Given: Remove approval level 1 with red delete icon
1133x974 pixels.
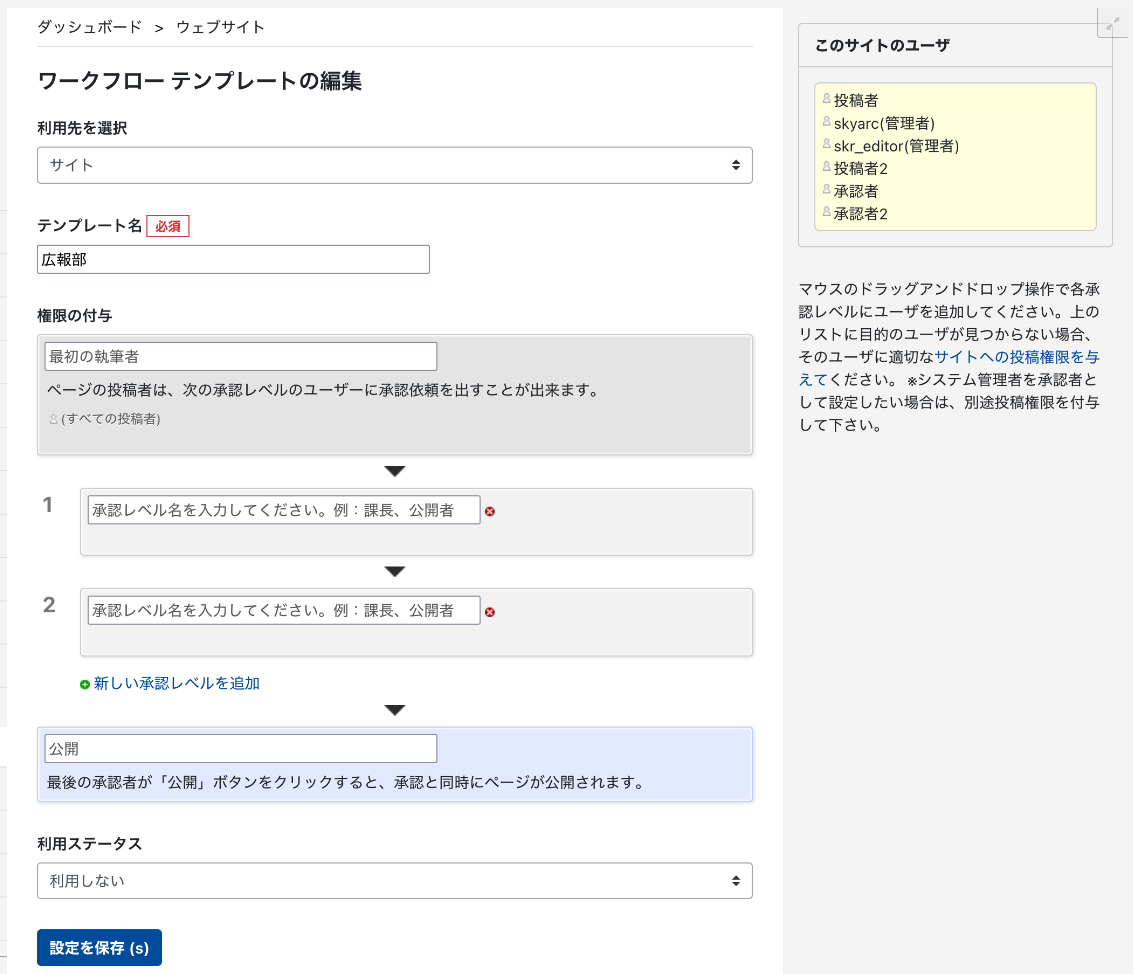Looking at the screenshot, I should tap(490, 511).
